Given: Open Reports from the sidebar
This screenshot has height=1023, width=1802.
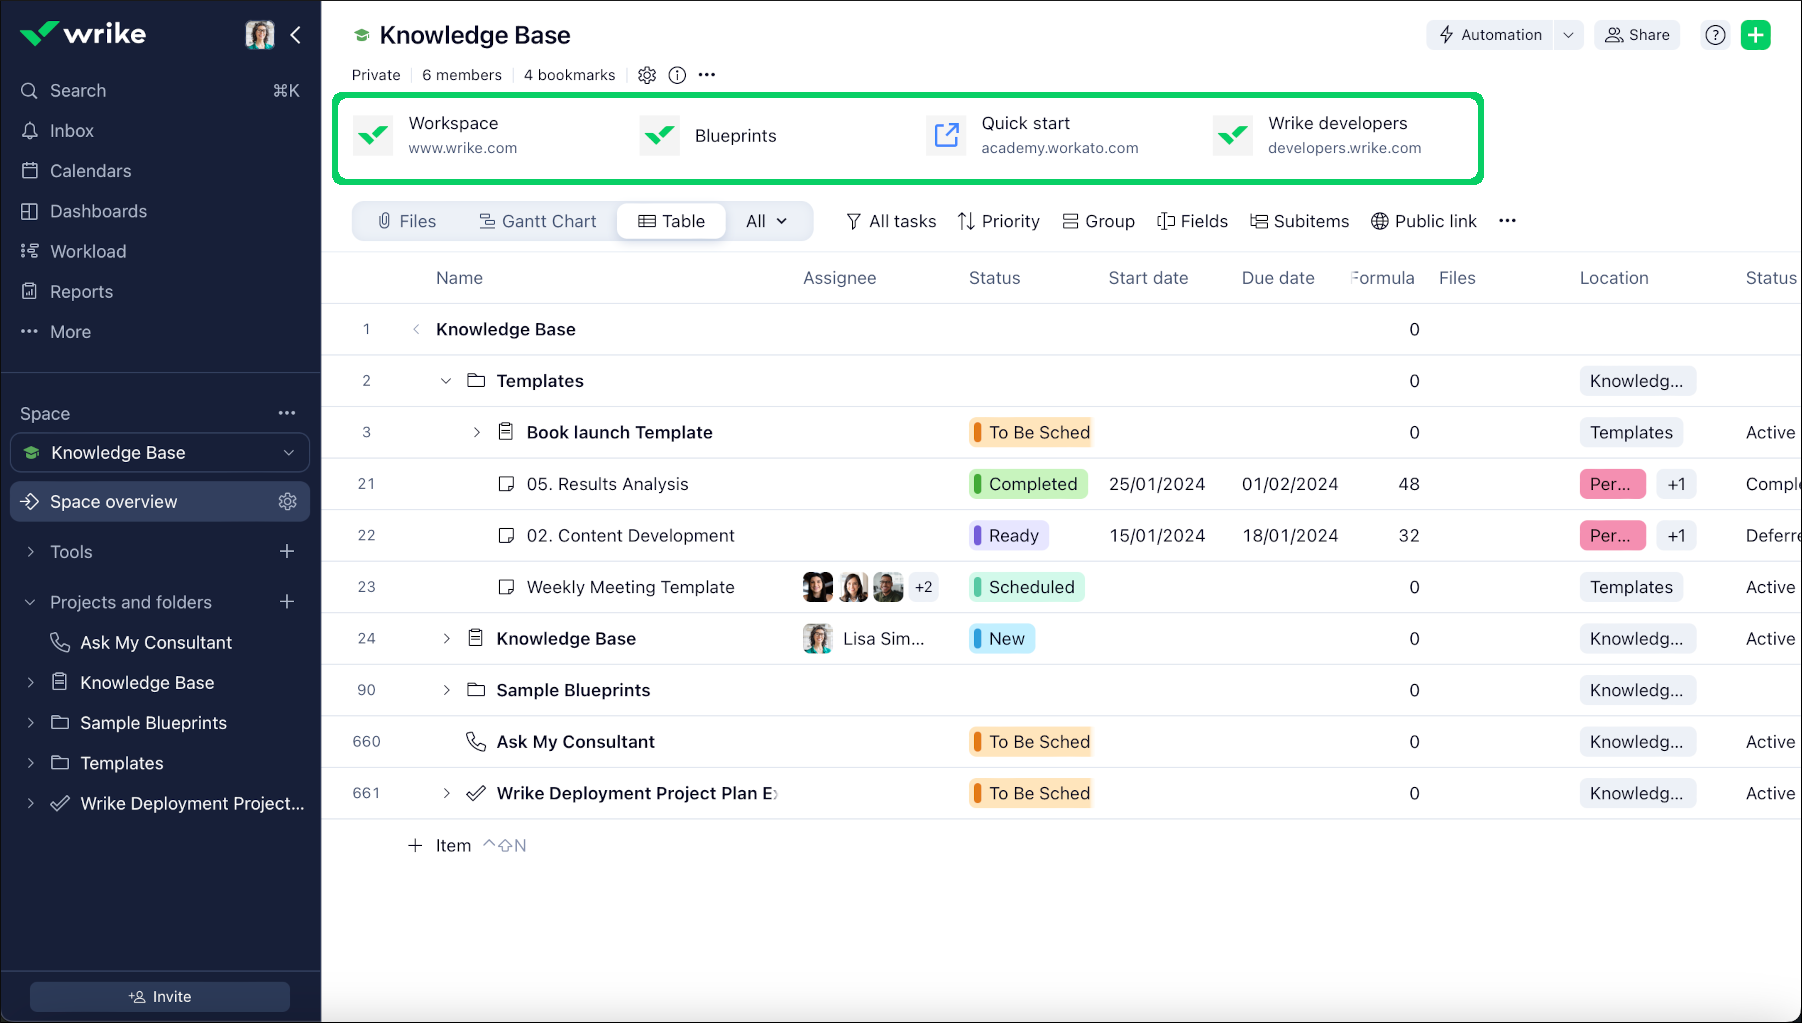Looking at the screenshot, I should point(81,291).
